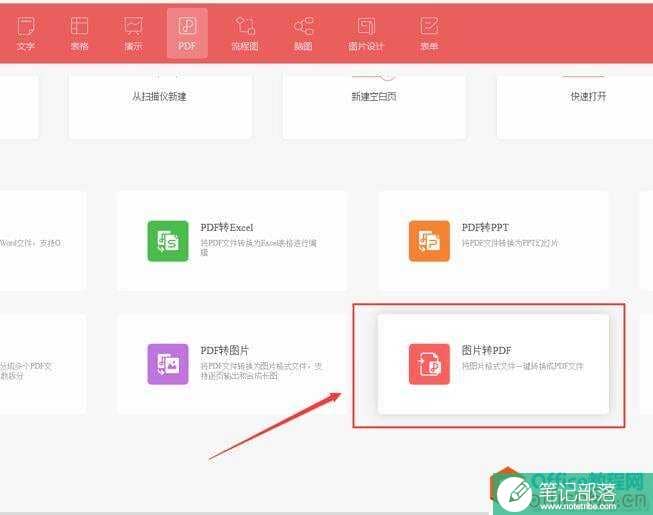Open the 表单 form tab
The width and height of the screenshot is (653, 515).
pos(429,34)
